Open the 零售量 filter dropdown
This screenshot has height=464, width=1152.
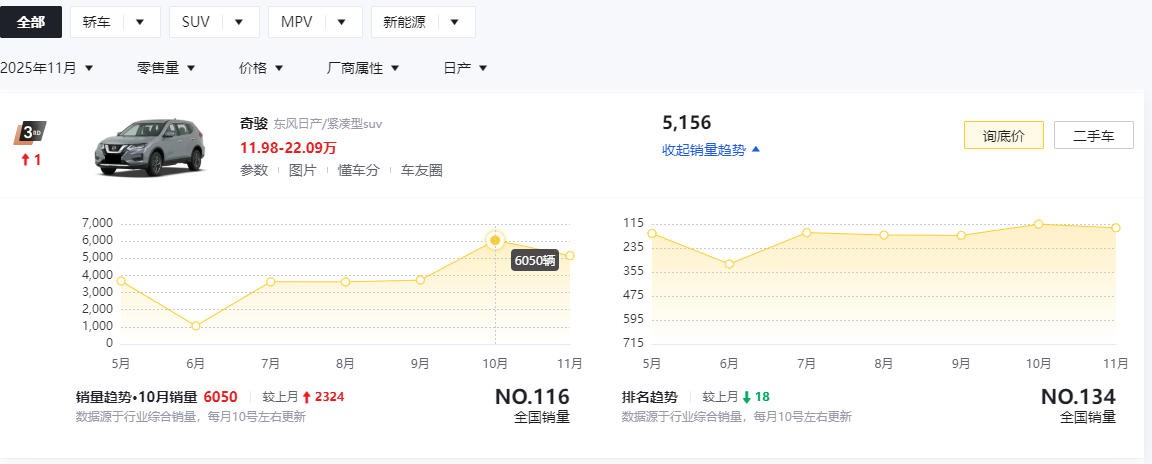click(x=166, y=68)
